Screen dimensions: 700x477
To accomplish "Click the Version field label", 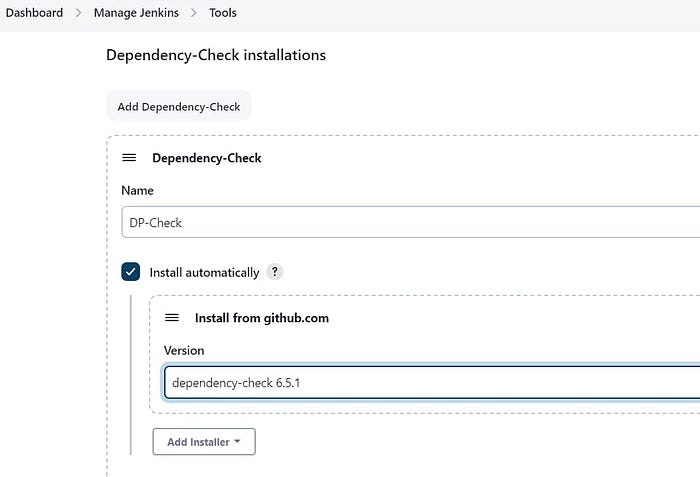I will pos(184,351).
